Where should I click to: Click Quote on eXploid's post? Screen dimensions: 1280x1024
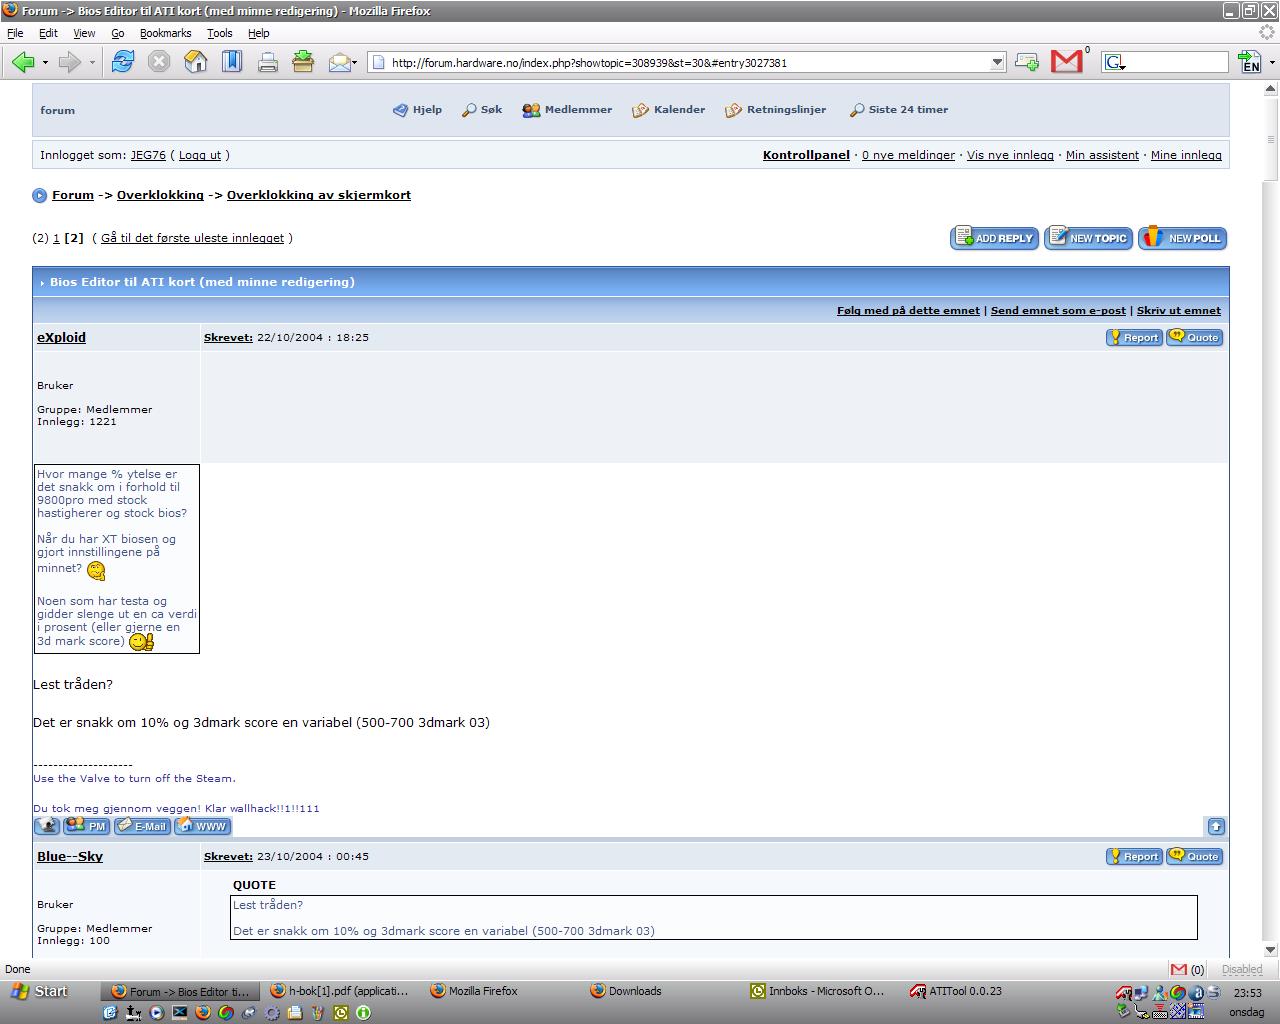1194,337
